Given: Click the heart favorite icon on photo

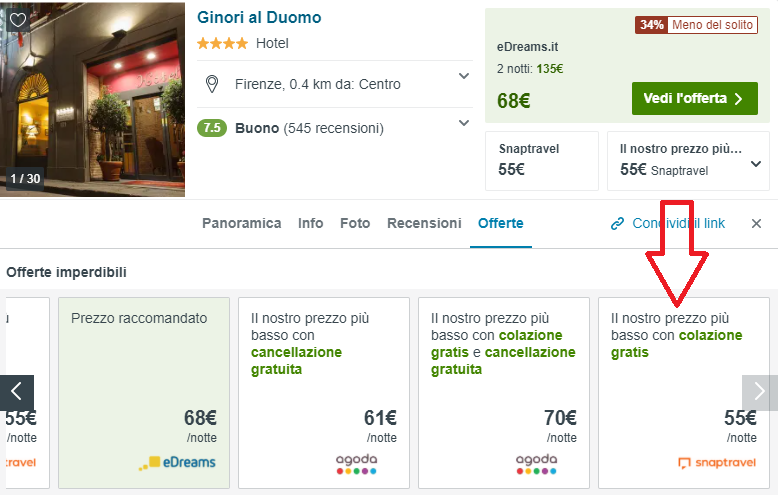Looking at the screenshot, I should click(x=17, y=19).
